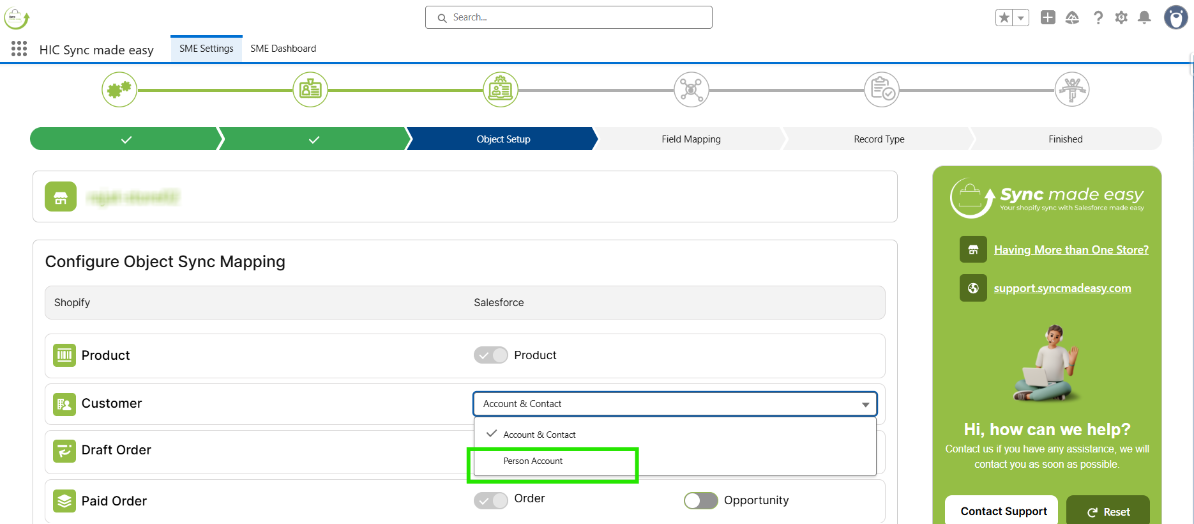
Task: Click the Finished celebration step icon
Action: tap(1072, 90)
